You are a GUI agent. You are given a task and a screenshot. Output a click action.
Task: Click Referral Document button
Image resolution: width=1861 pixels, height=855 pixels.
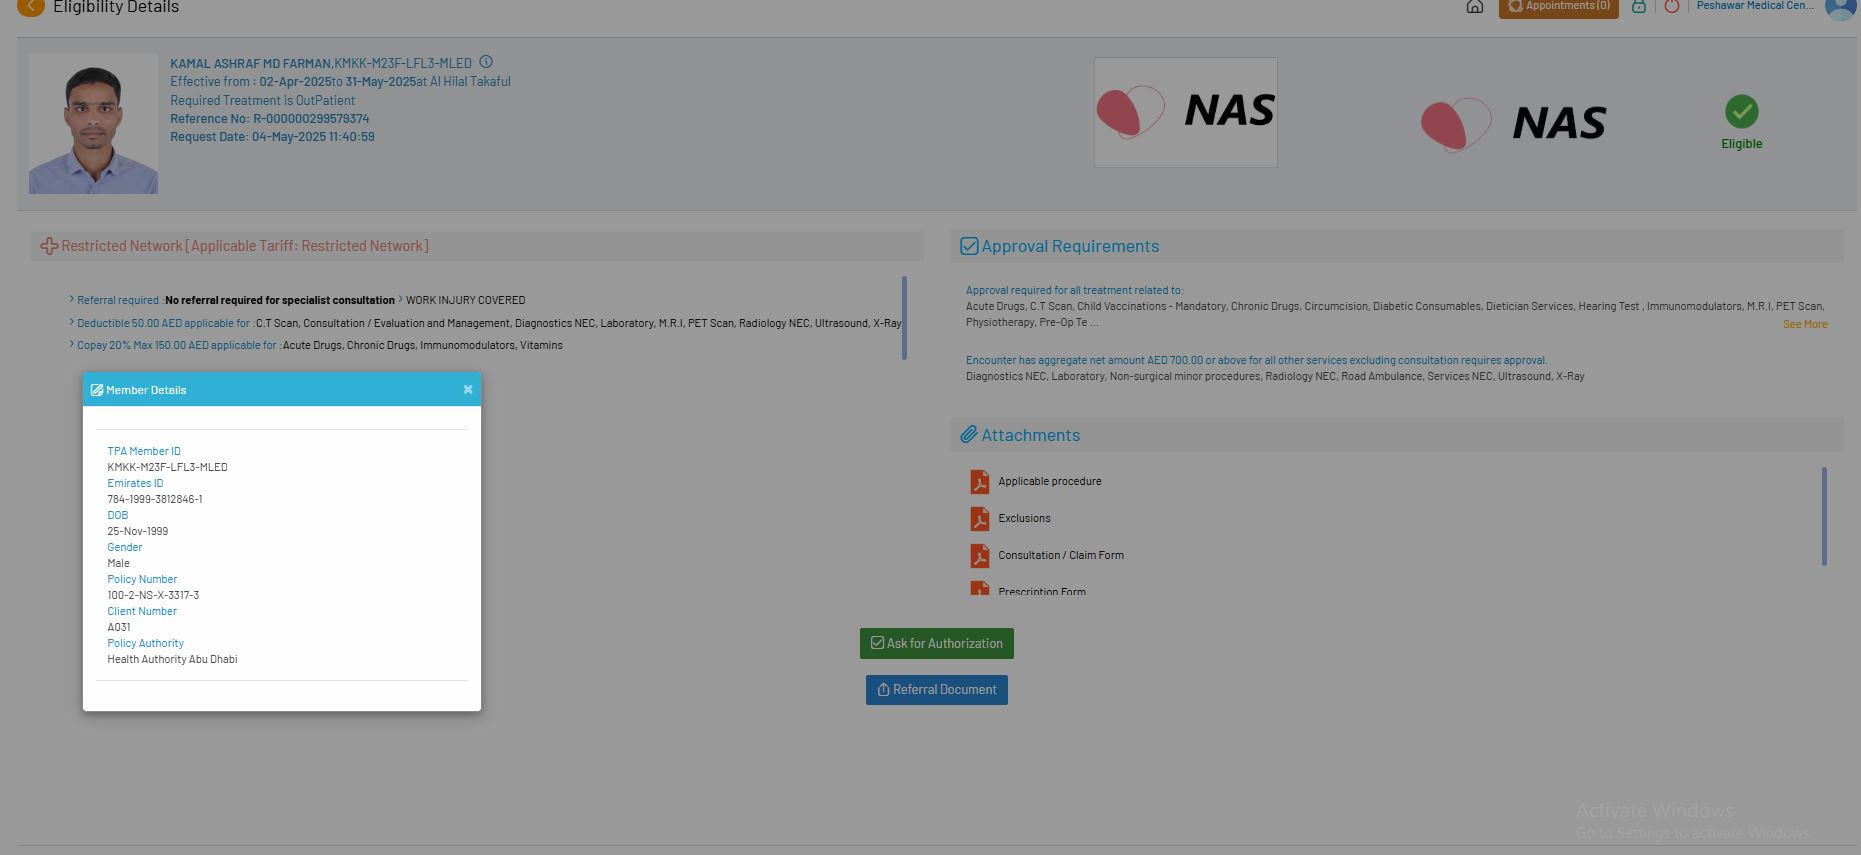click(x=937, y=689)
